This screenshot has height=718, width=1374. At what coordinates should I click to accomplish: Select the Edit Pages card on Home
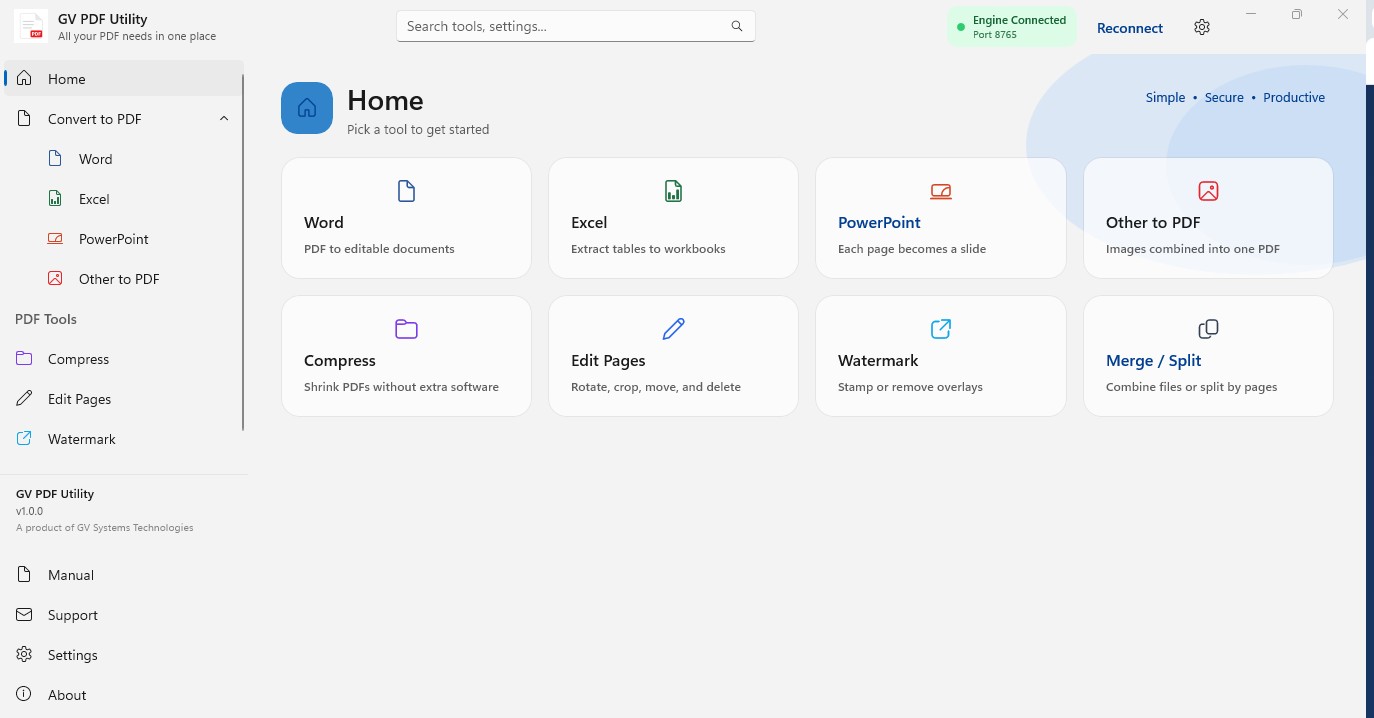click(673, 356)
